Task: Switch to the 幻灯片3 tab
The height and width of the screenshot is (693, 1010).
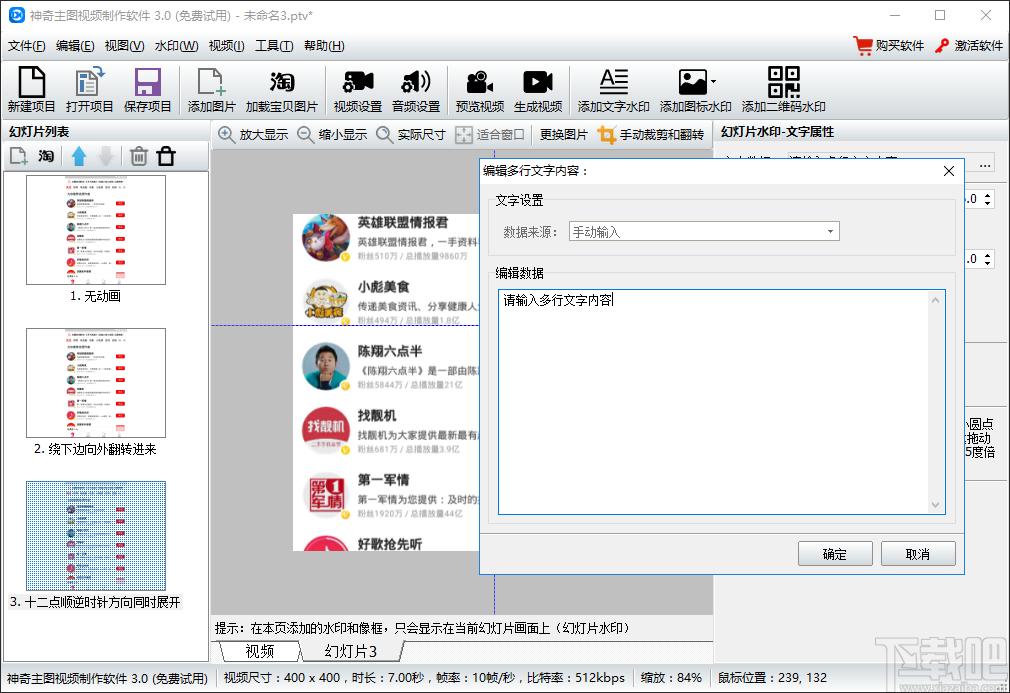Action: (x=350, y=651)
